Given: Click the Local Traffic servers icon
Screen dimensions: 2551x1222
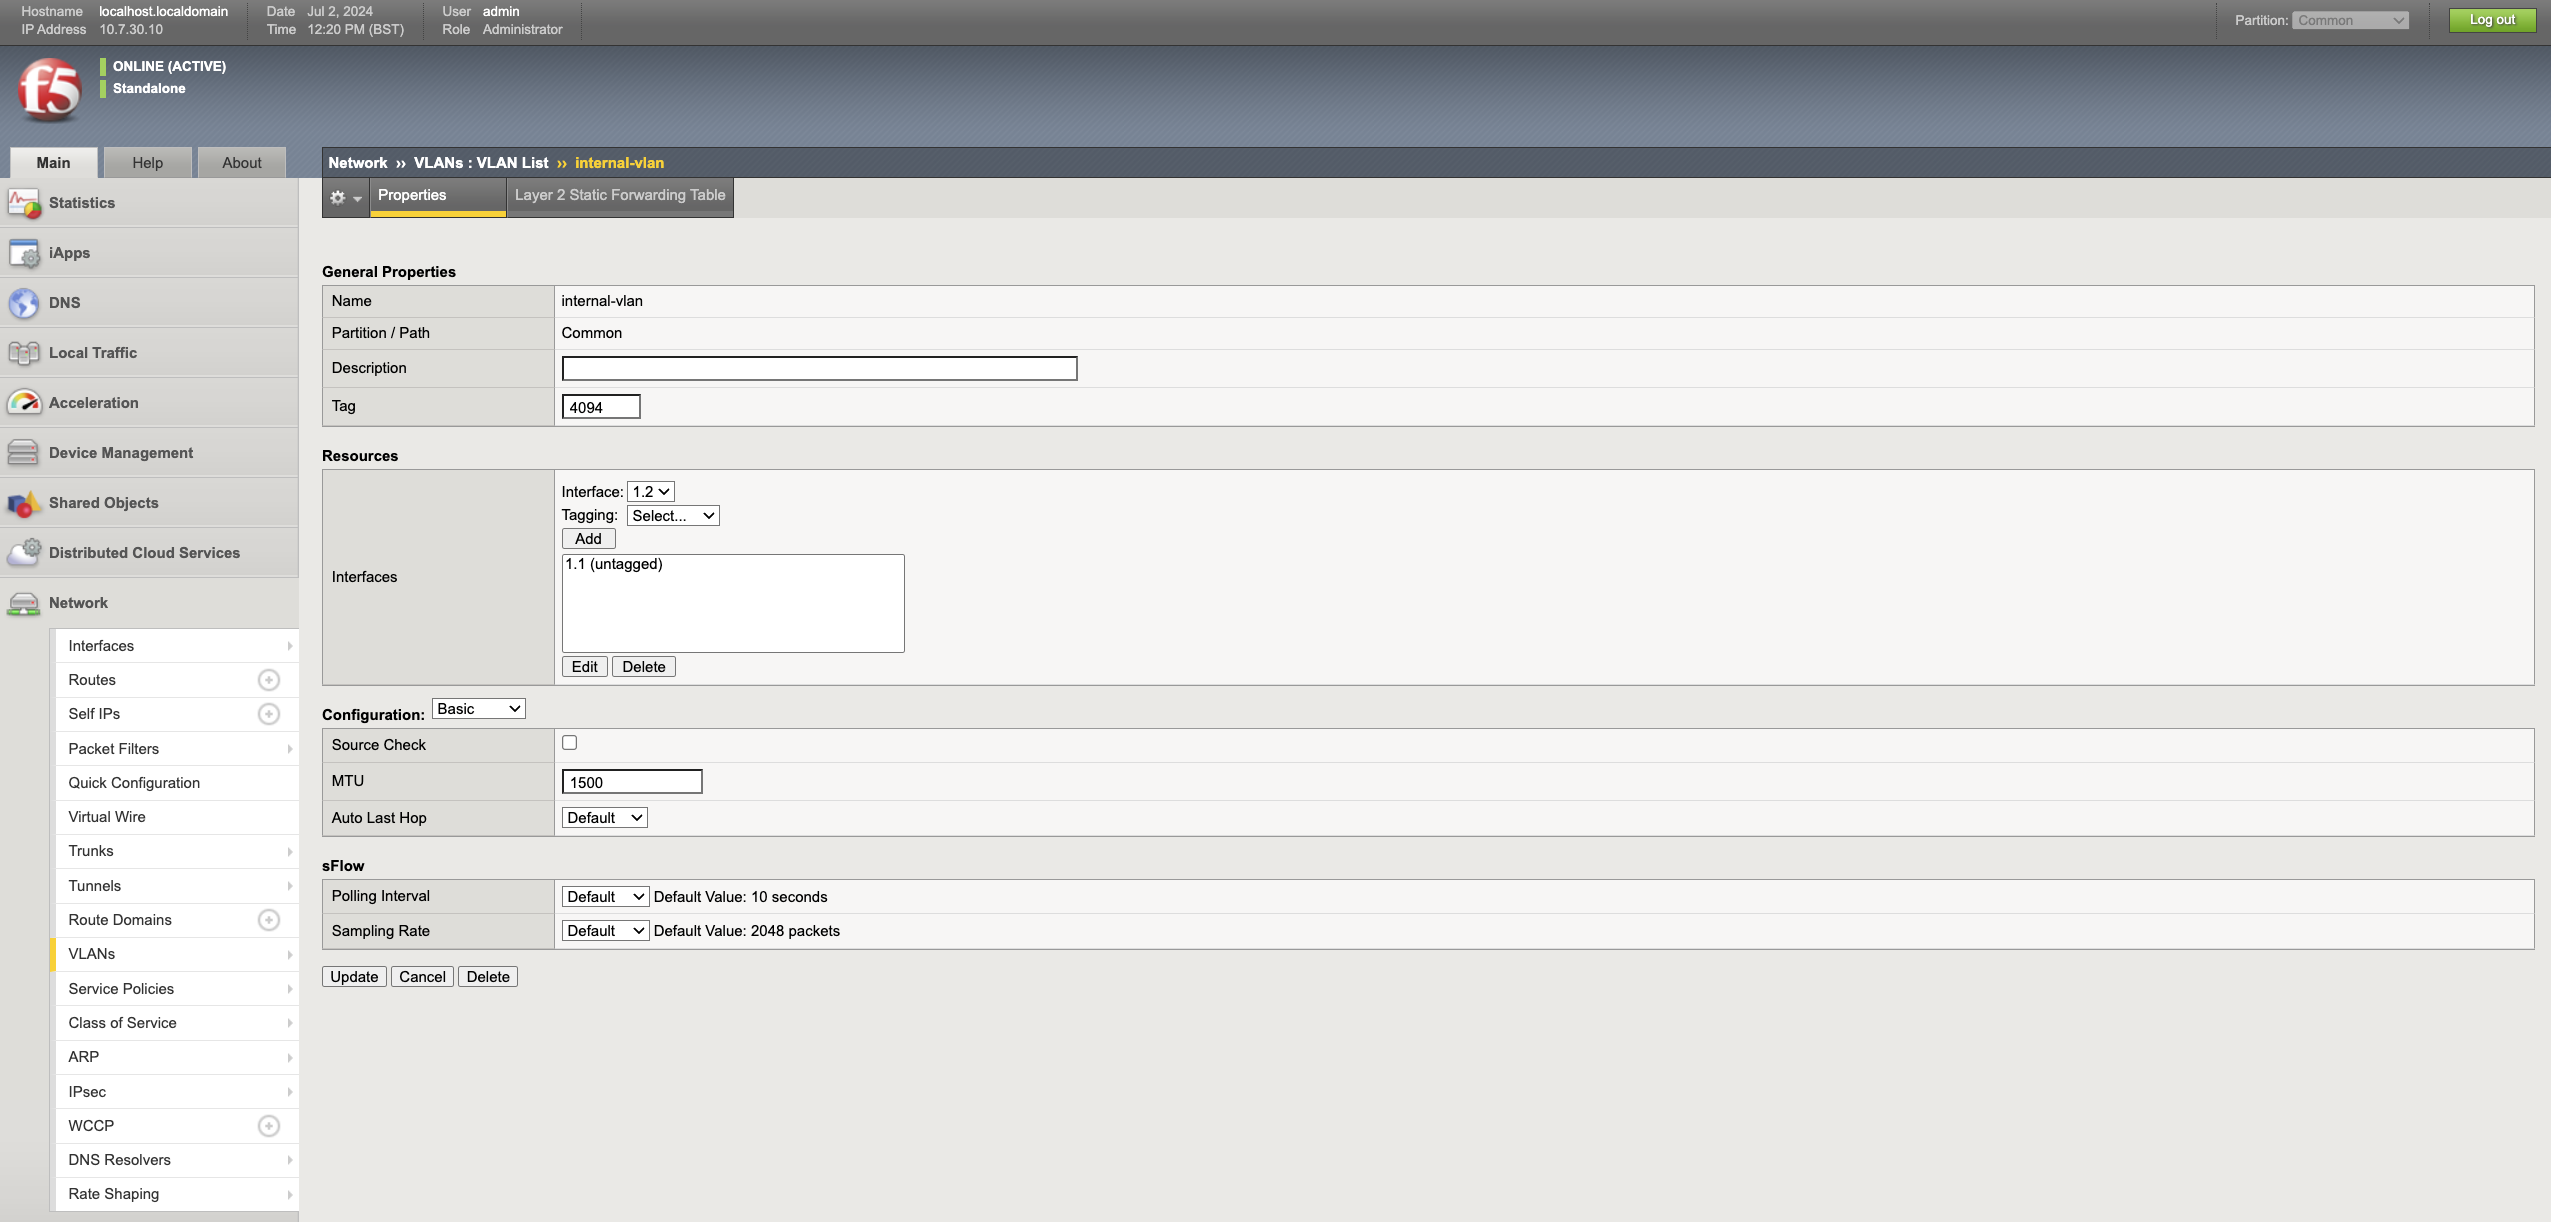Looking at the screenshot, I should point(24,353).
